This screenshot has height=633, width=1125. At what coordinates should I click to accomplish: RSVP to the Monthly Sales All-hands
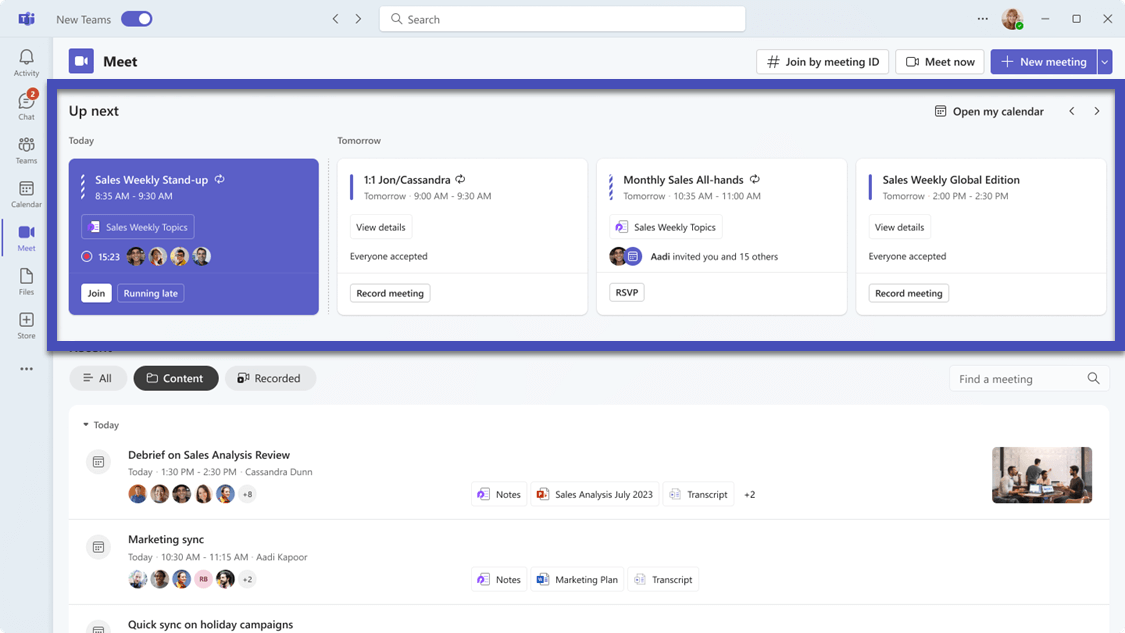pyautogui.click(x=626, y=291)
